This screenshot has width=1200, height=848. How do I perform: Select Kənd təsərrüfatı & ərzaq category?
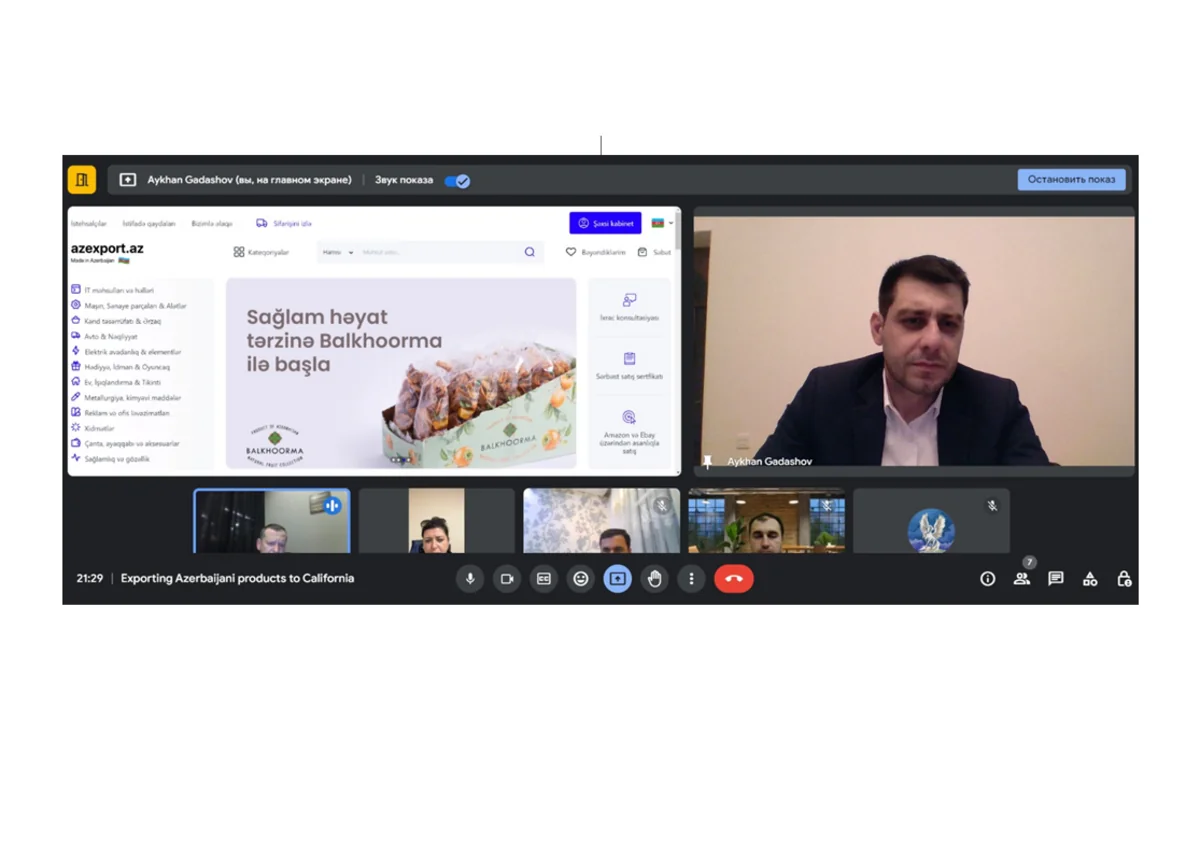click(x=116, y=321)
